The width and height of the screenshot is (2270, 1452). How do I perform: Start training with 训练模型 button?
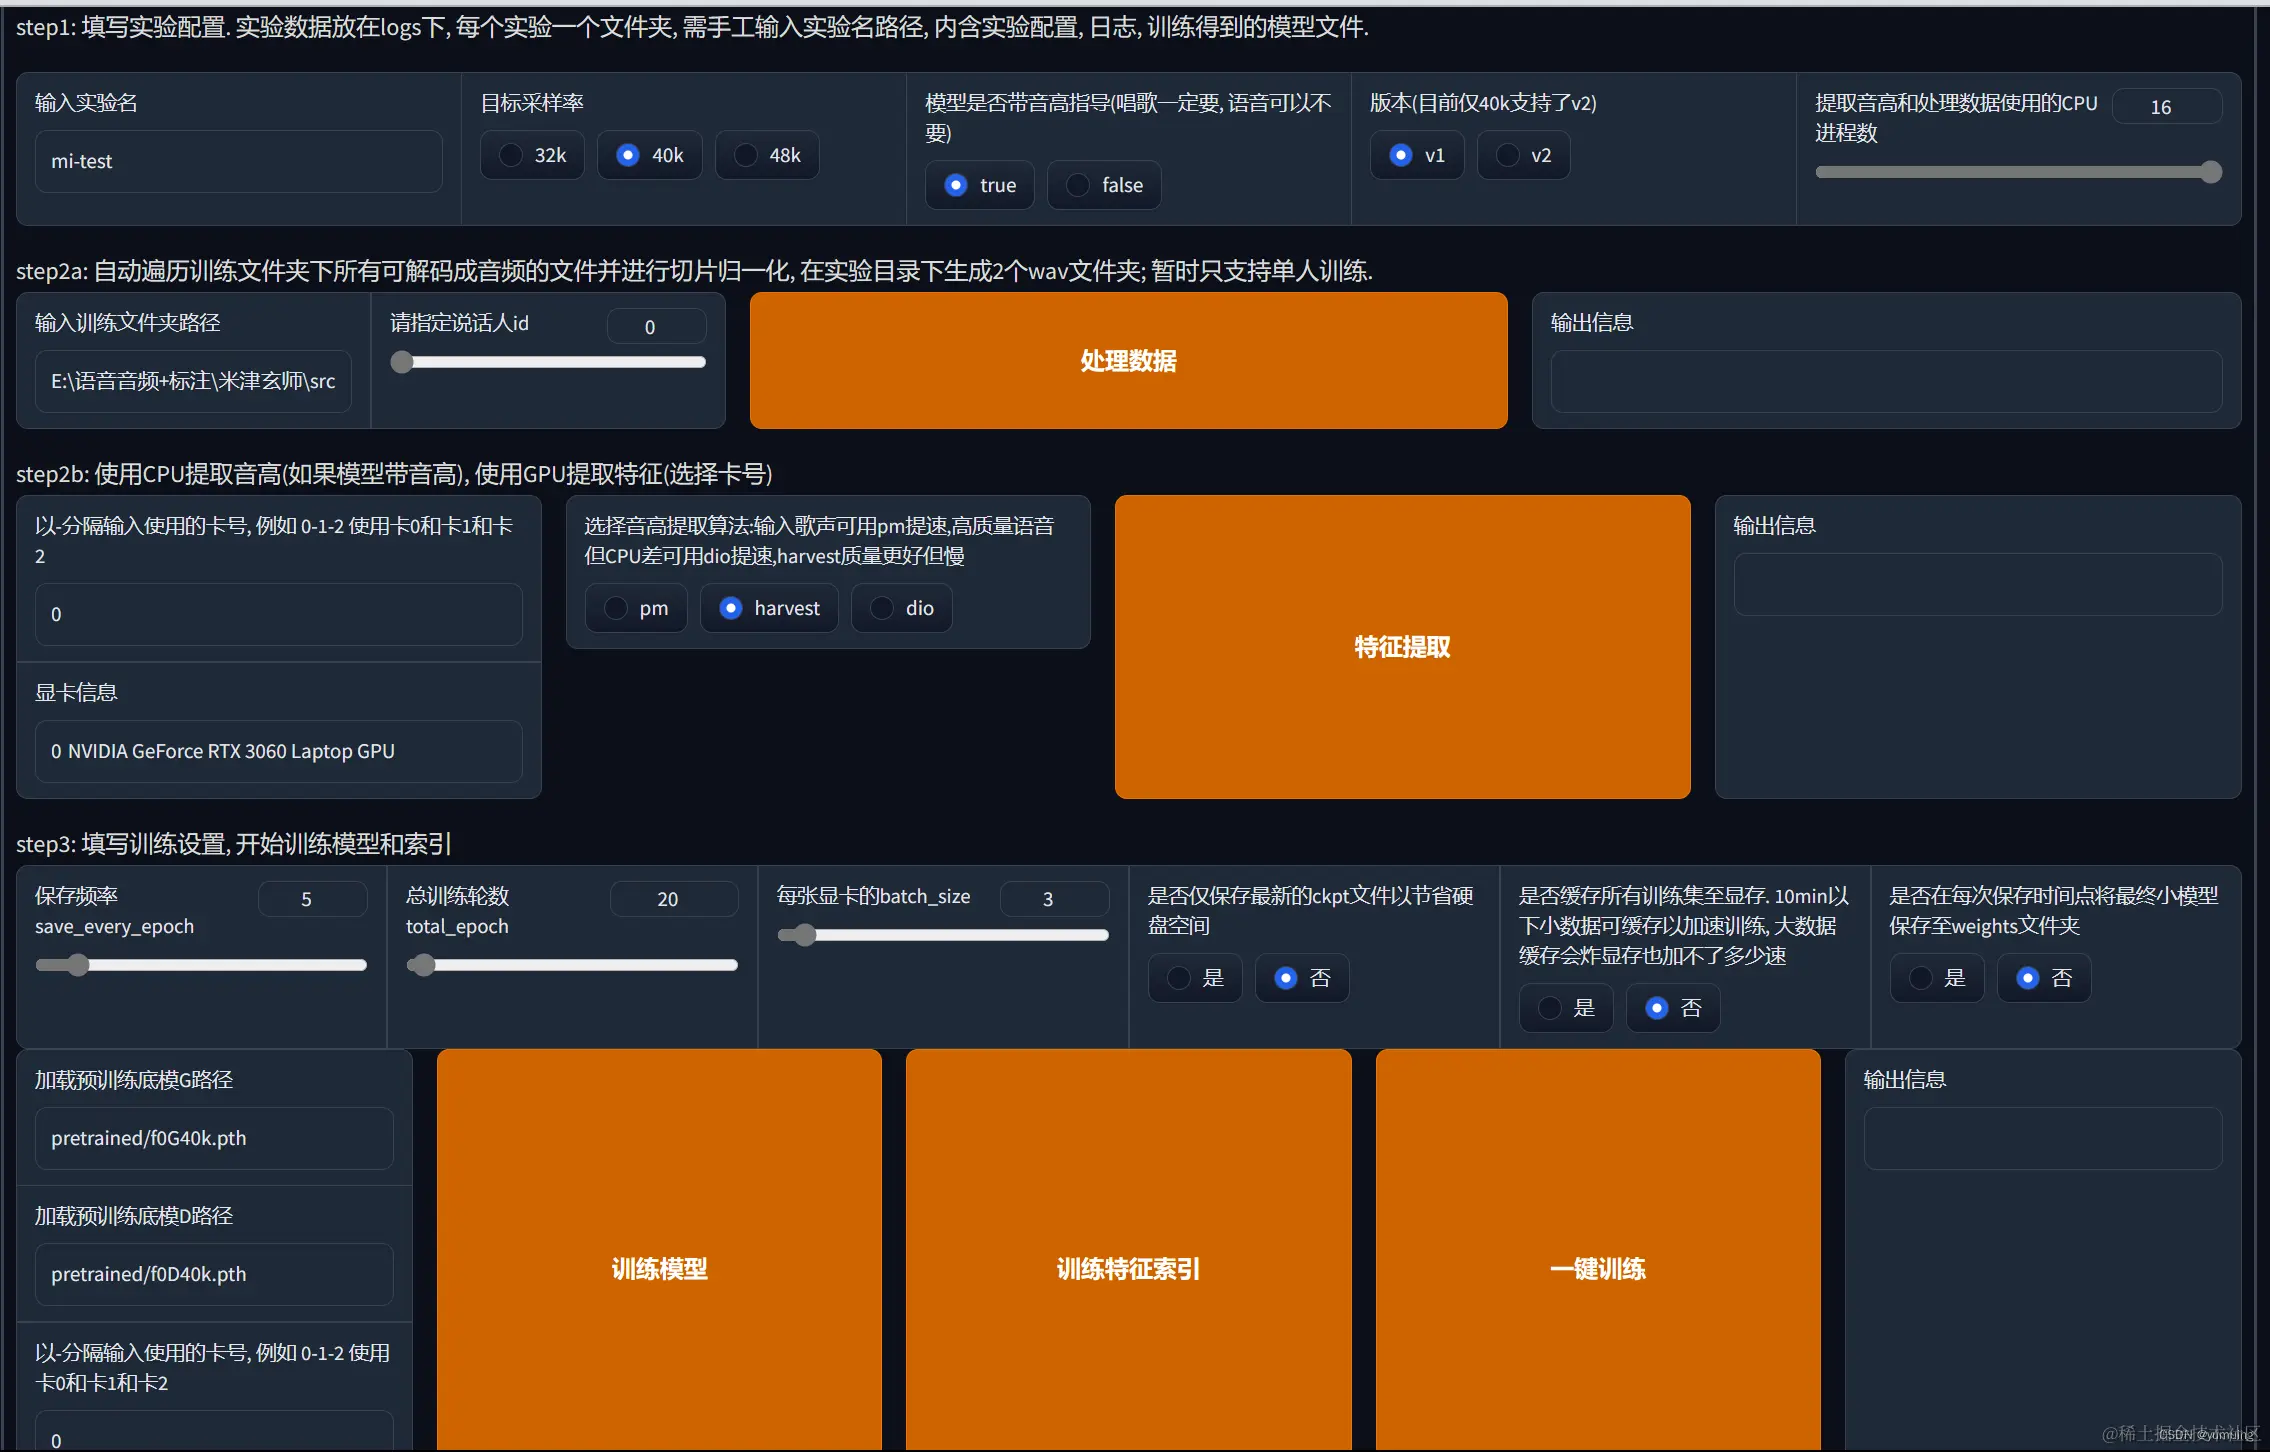(x=658, y=1268)
